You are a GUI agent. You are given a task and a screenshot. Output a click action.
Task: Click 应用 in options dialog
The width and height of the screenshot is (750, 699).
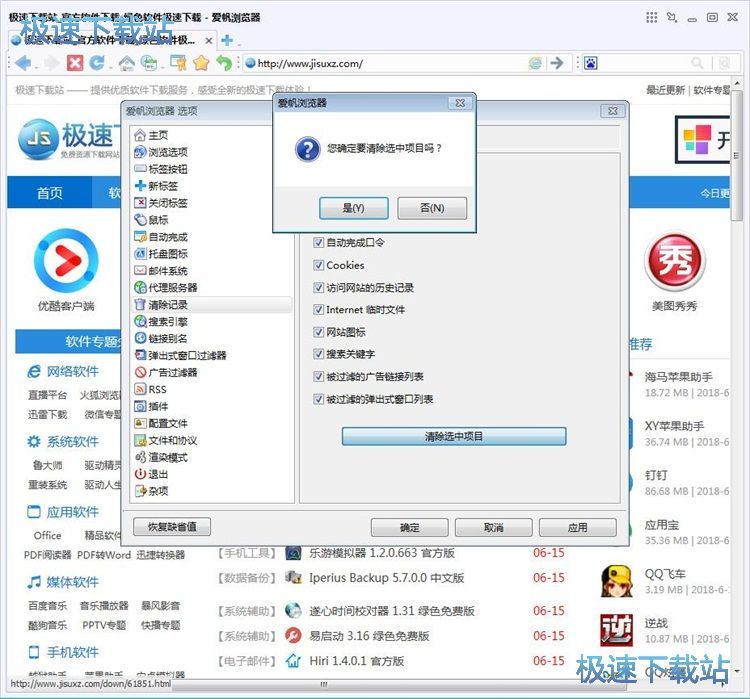(577, 527)
